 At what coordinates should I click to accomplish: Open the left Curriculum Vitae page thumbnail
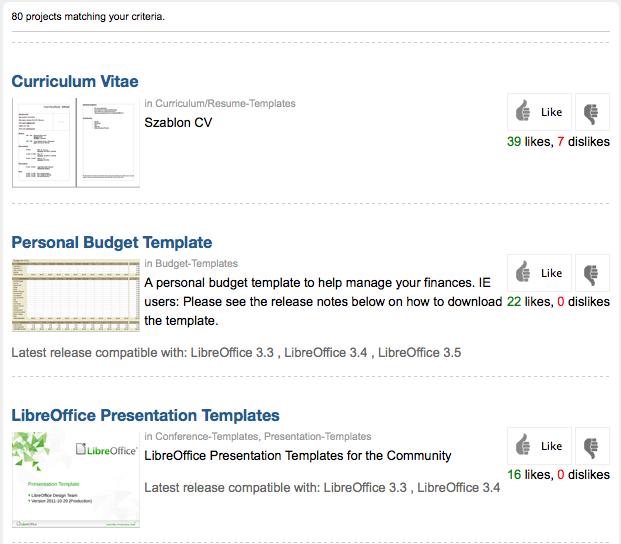(43, 142)
